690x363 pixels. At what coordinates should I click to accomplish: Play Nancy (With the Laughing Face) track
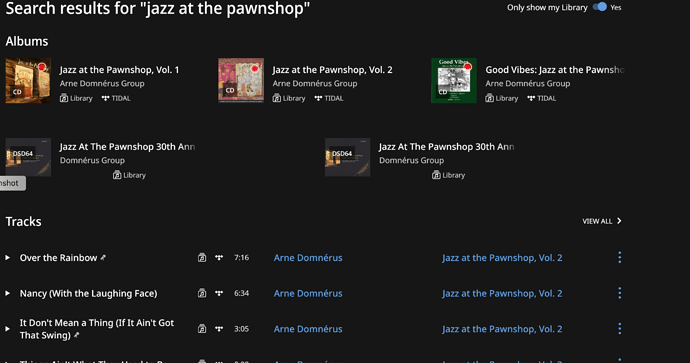tap(7, 293)
